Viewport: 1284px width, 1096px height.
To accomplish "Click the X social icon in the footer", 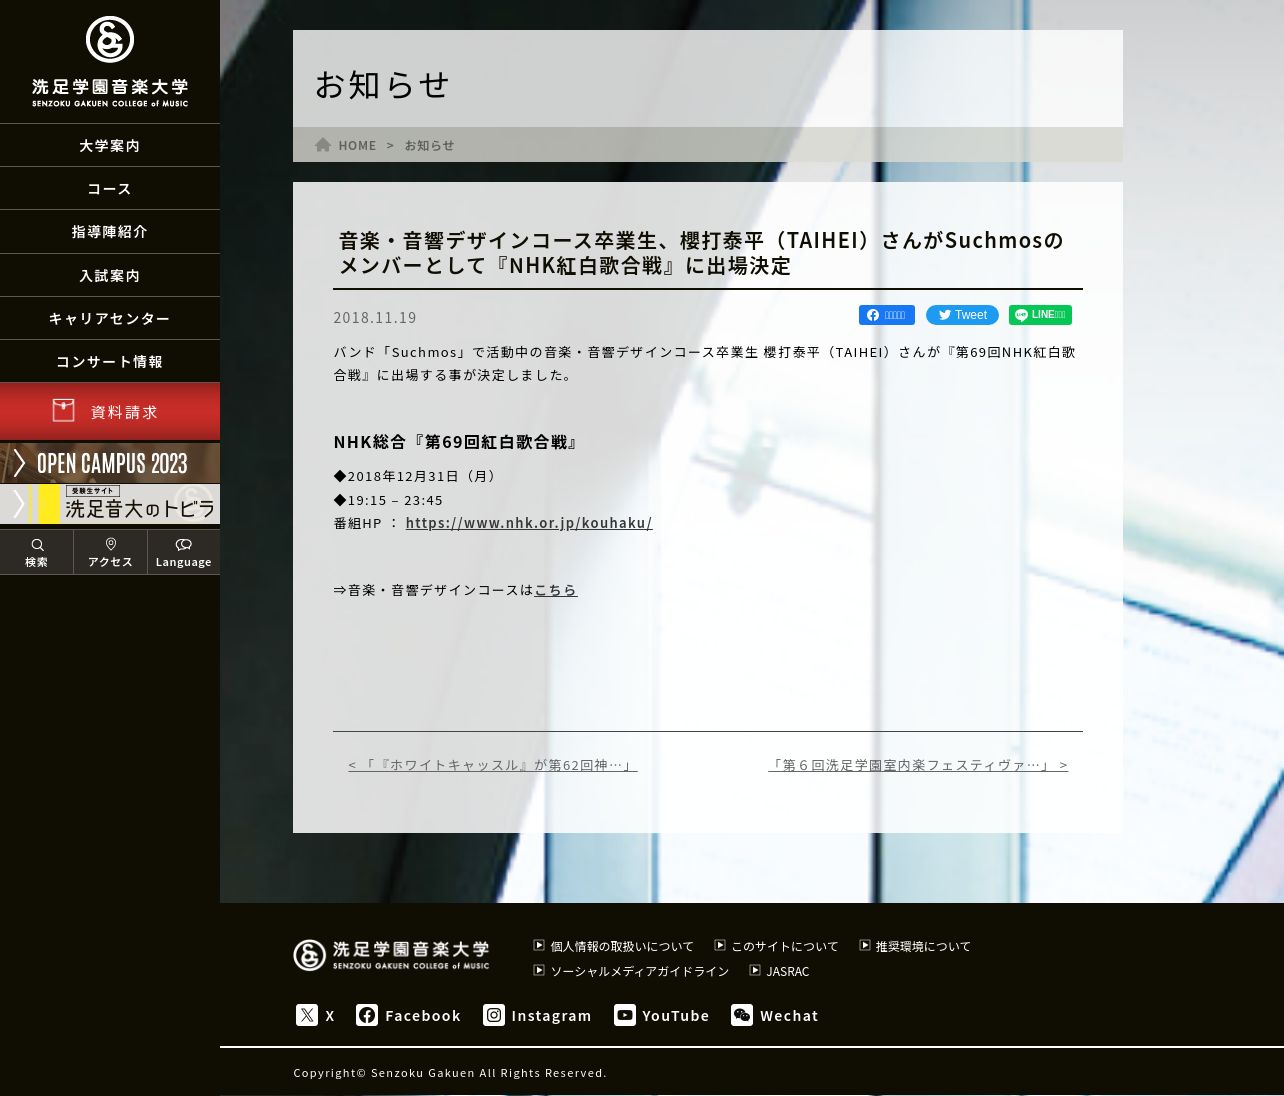I will click(x=307, y=1015).
